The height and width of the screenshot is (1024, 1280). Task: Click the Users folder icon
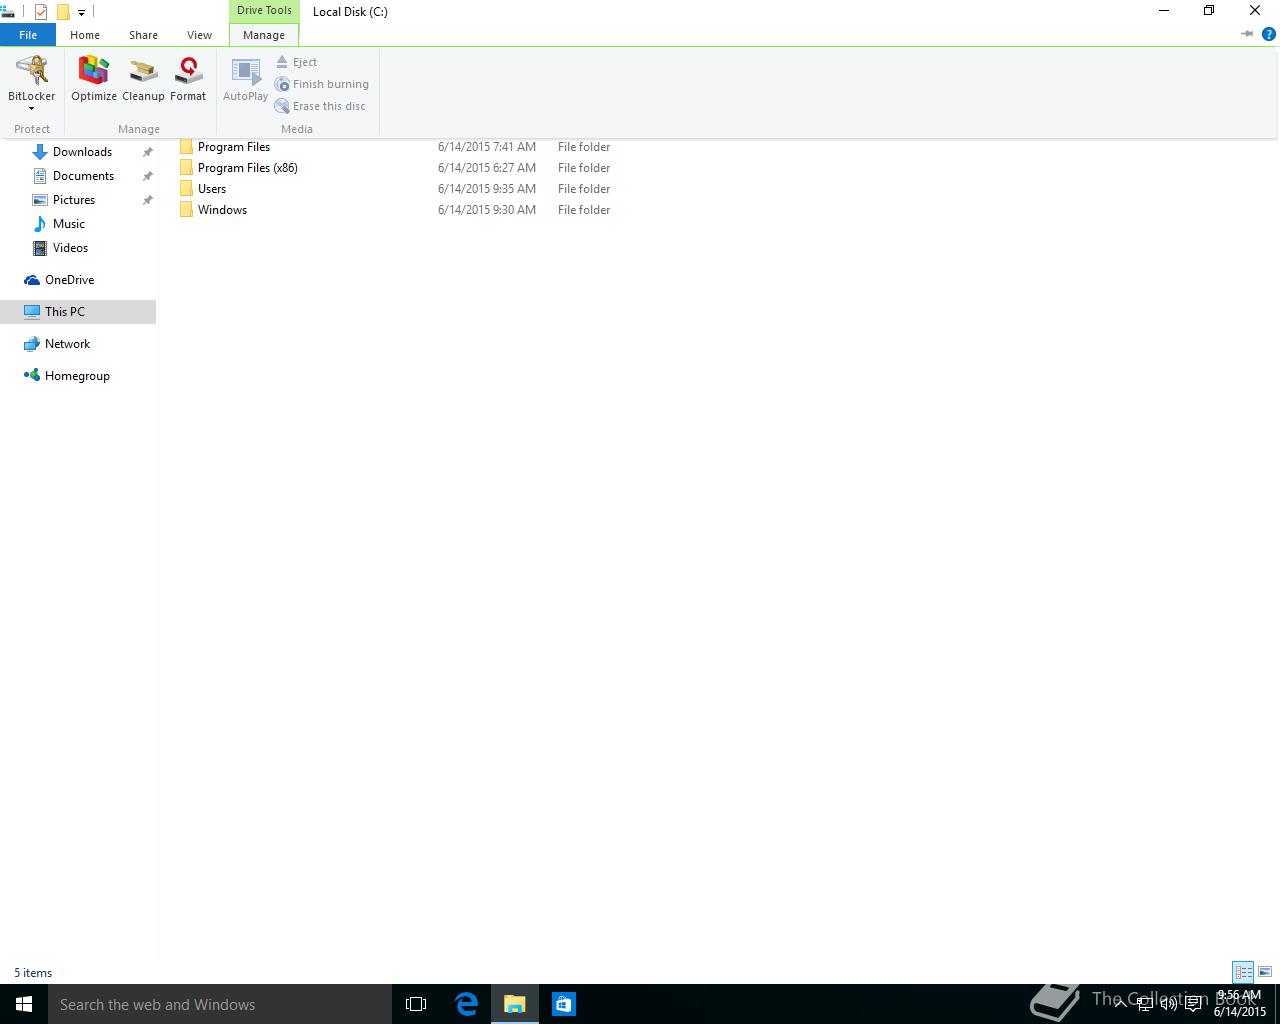click(x=186, y=189)
